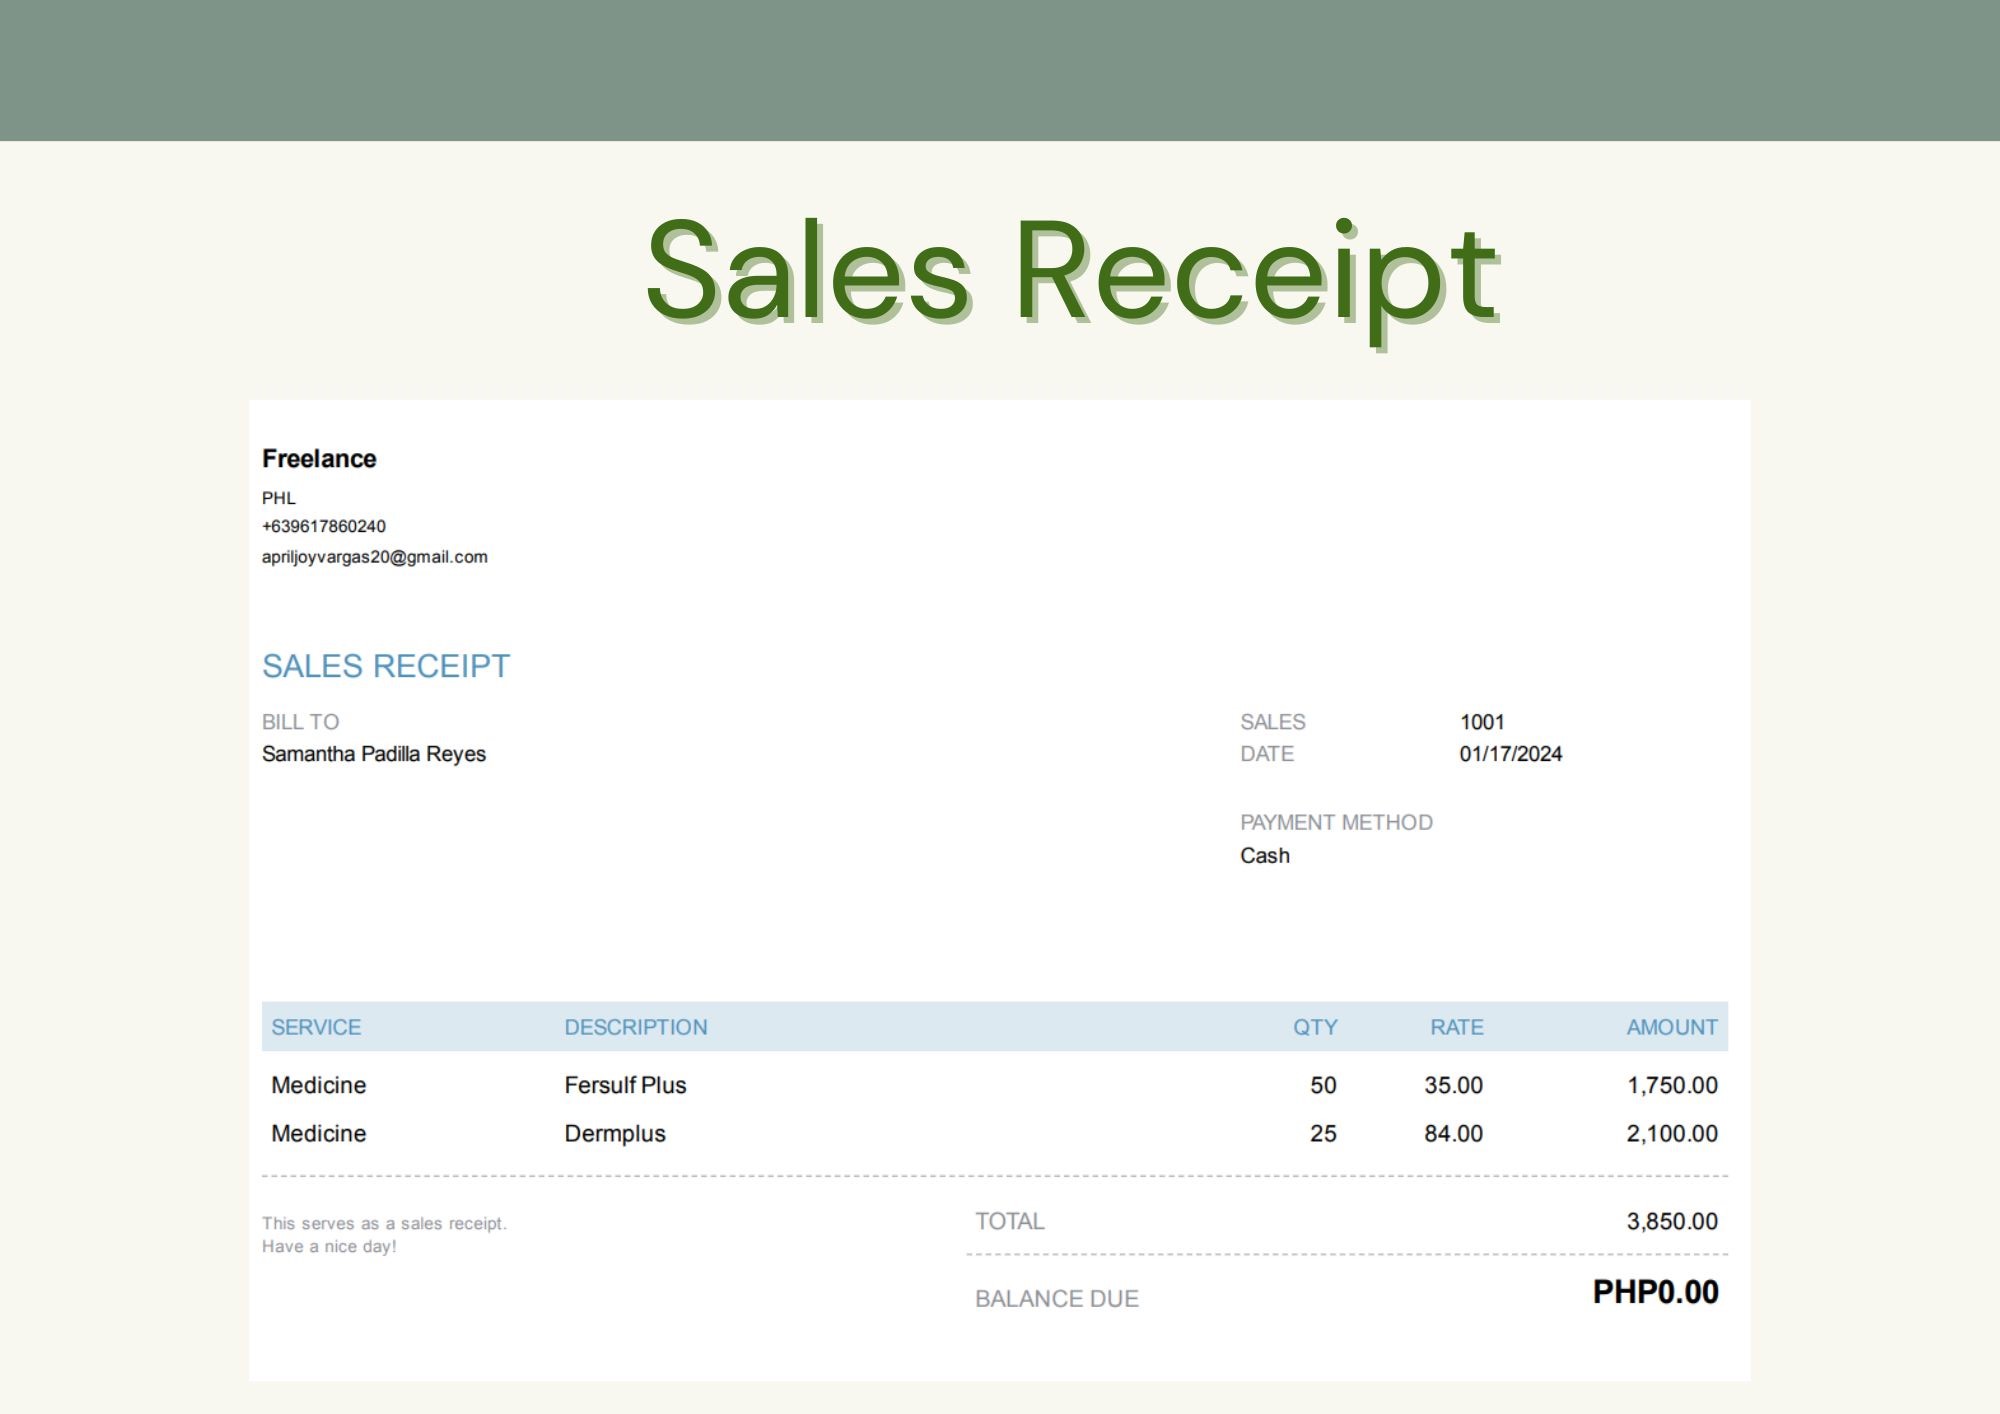Click the PHP0.00 balance due

point(1655,1292)
